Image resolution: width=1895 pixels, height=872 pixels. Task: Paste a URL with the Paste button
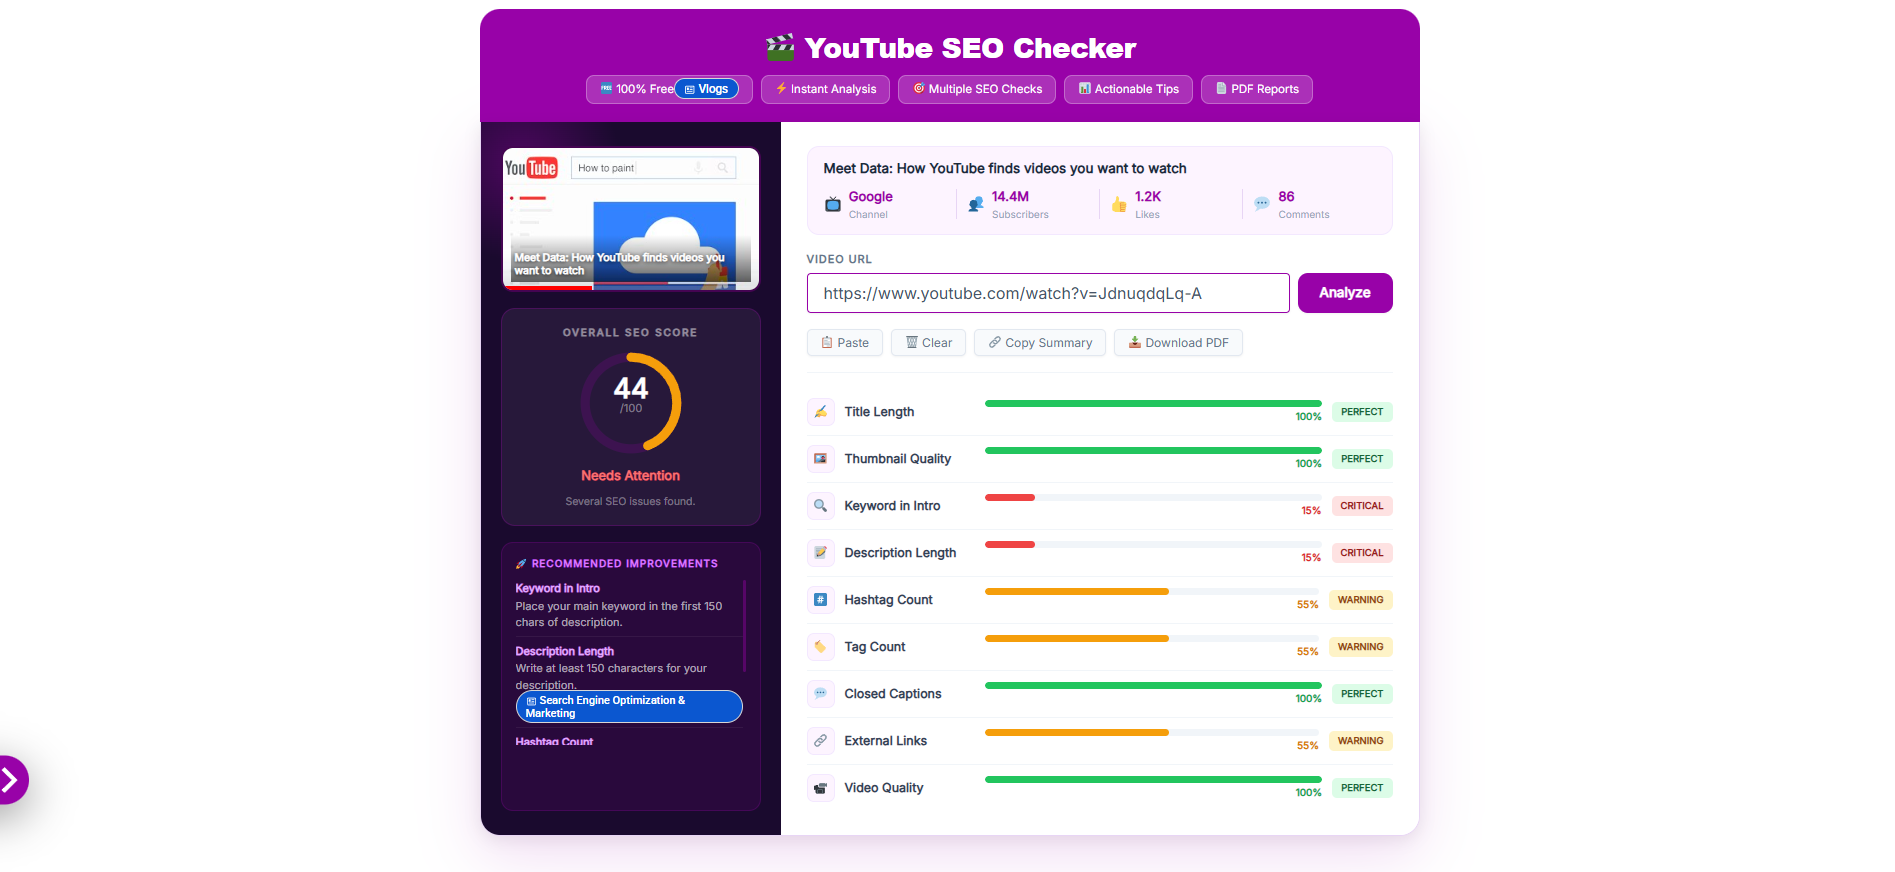pos(845,343)
